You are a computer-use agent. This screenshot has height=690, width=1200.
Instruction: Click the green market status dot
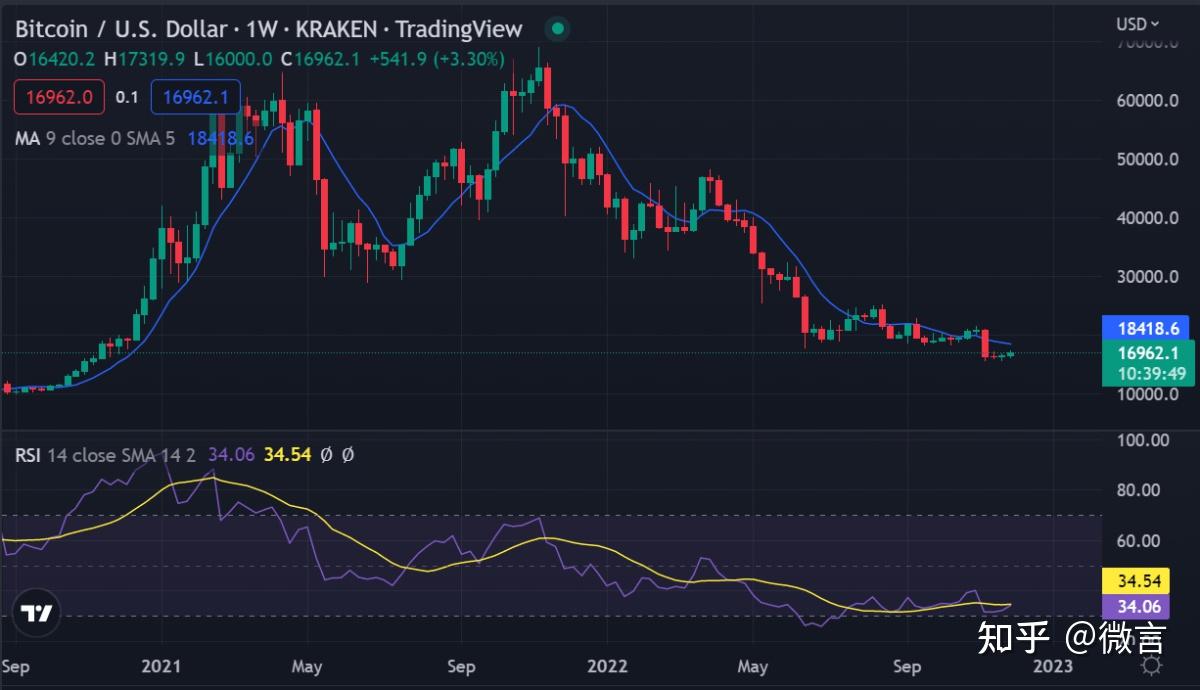click(x=560, y=28)
